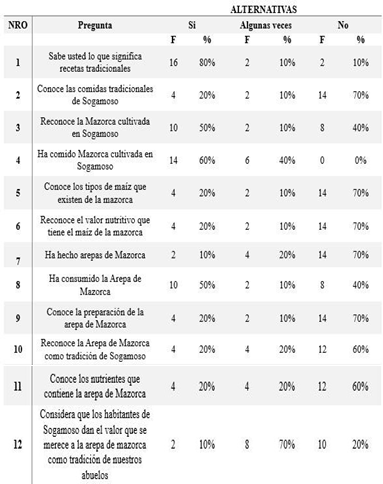383x484 pixels.
Task: Select 'Considera que los habitantes de Sogamoso' question
Action: pos(95,444)
